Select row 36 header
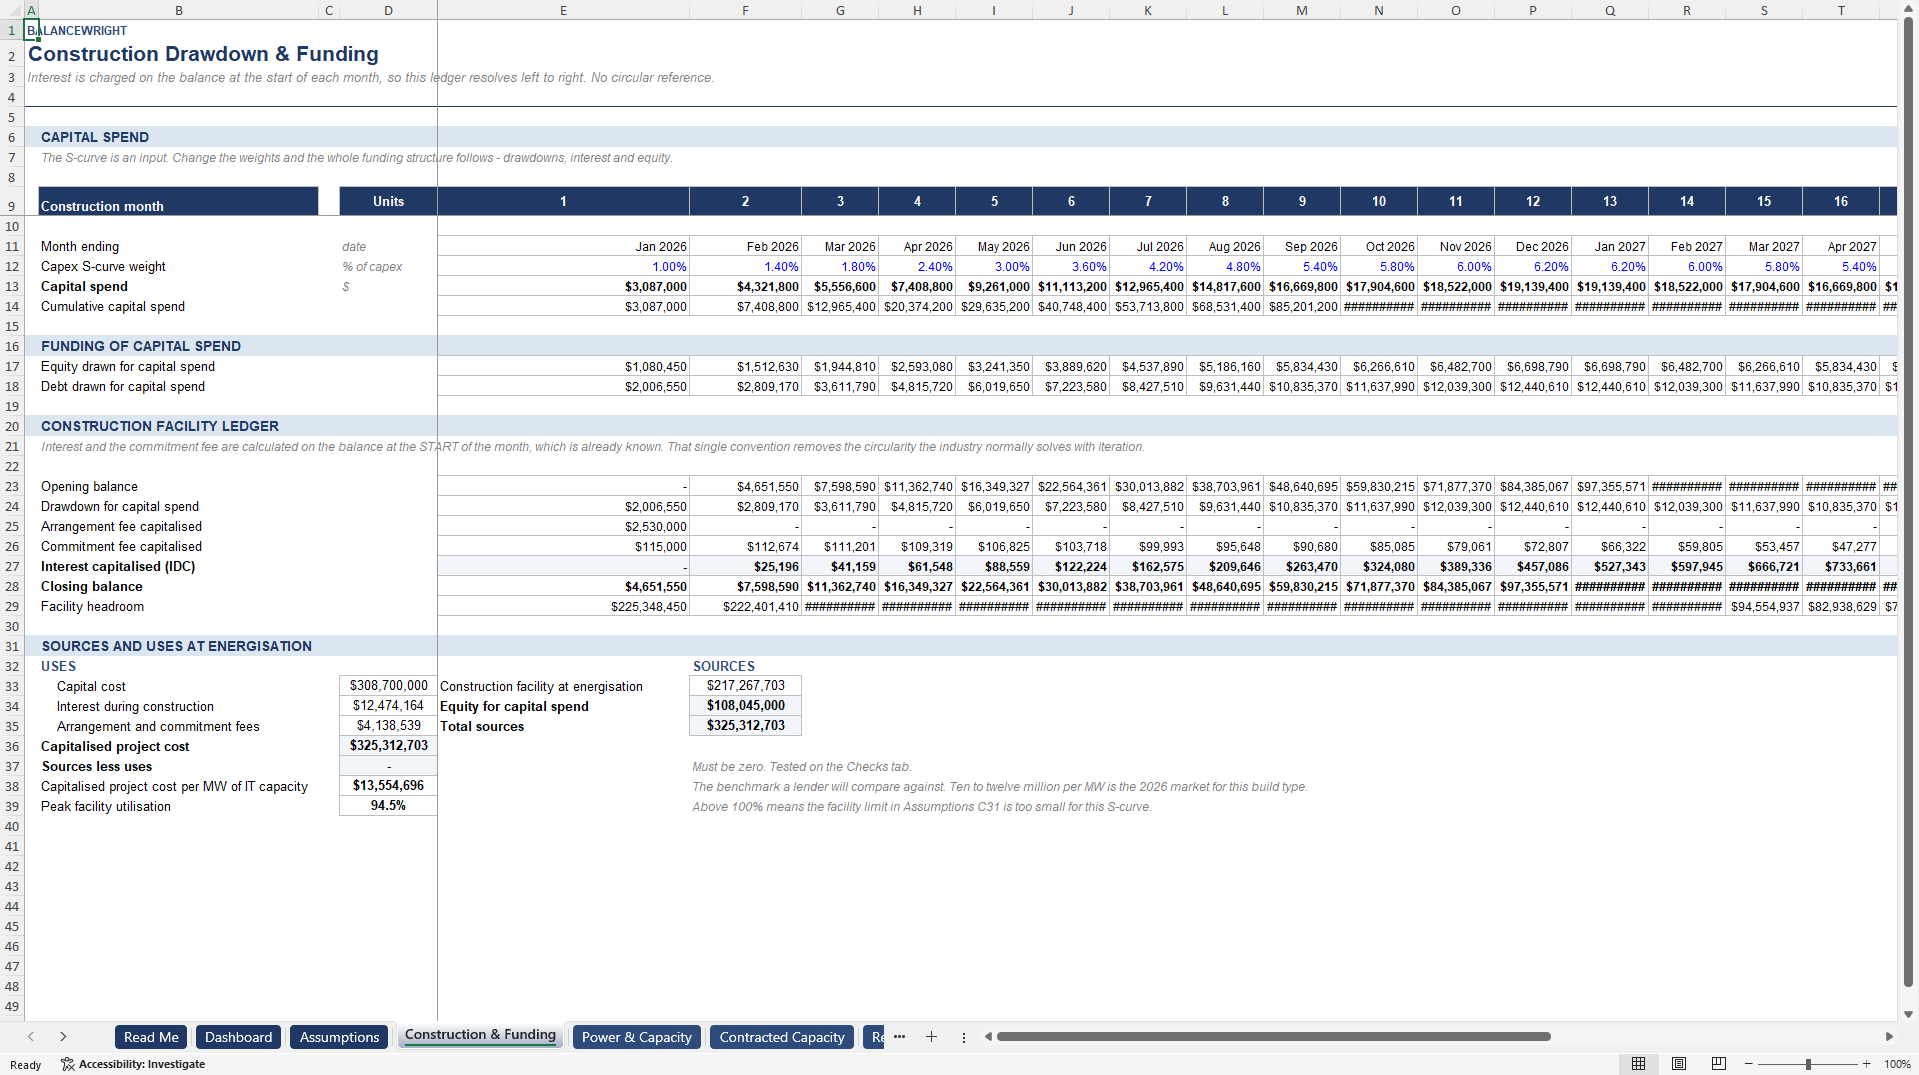Image resolution: width=1919 pixels, height=1075 pixels. (12, 747)
